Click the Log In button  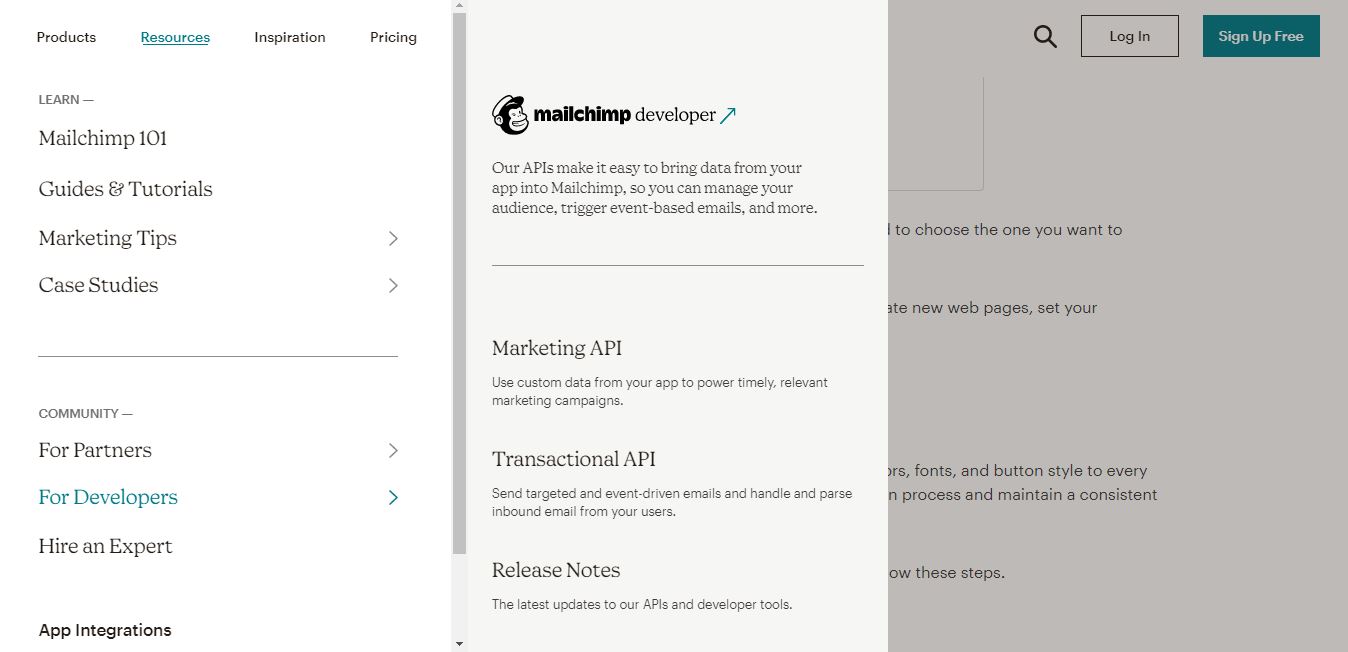[1130, 36]
